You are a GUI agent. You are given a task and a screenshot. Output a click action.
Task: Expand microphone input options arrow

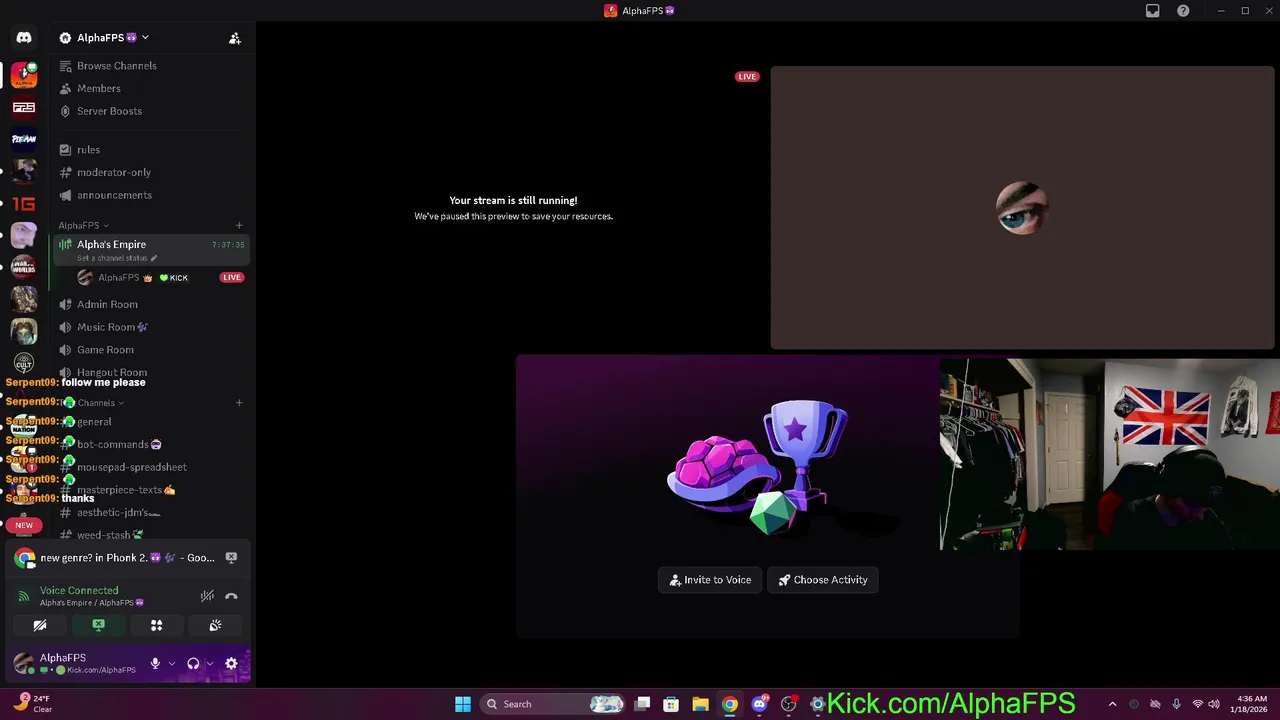pyautogui.click(x=172, y=663)
